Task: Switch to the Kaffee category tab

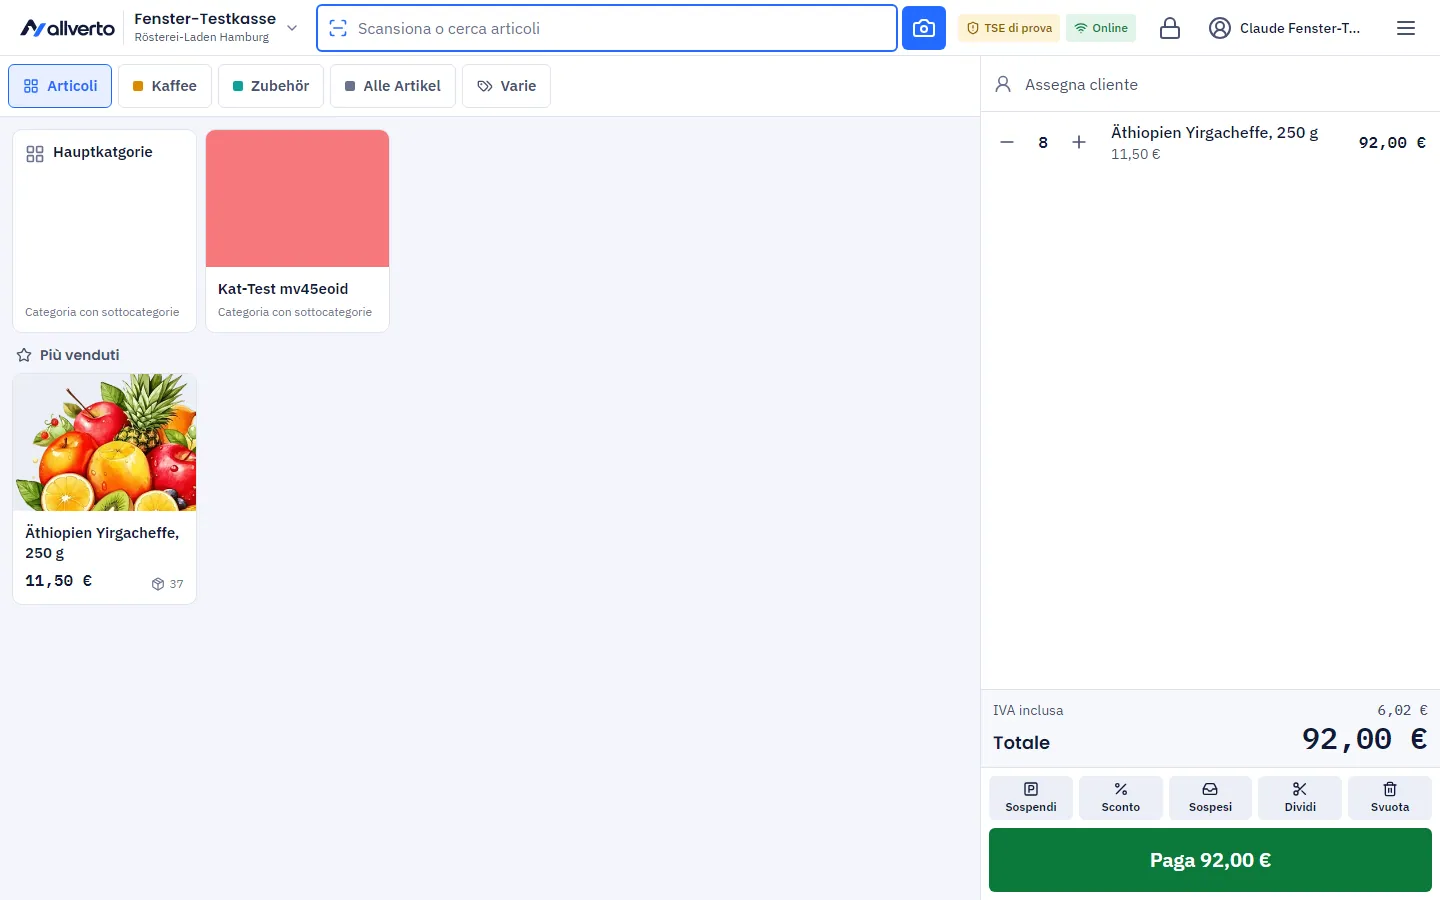Action: pyautogui.click(x=165, y=86)
